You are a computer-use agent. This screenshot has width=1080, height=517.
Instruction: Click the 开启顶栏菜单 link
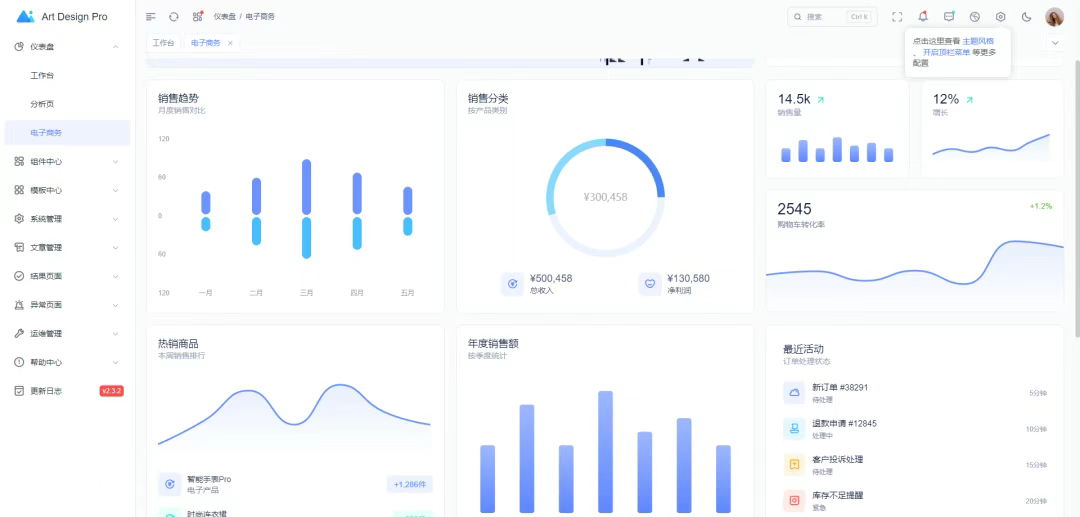point(946,52)
